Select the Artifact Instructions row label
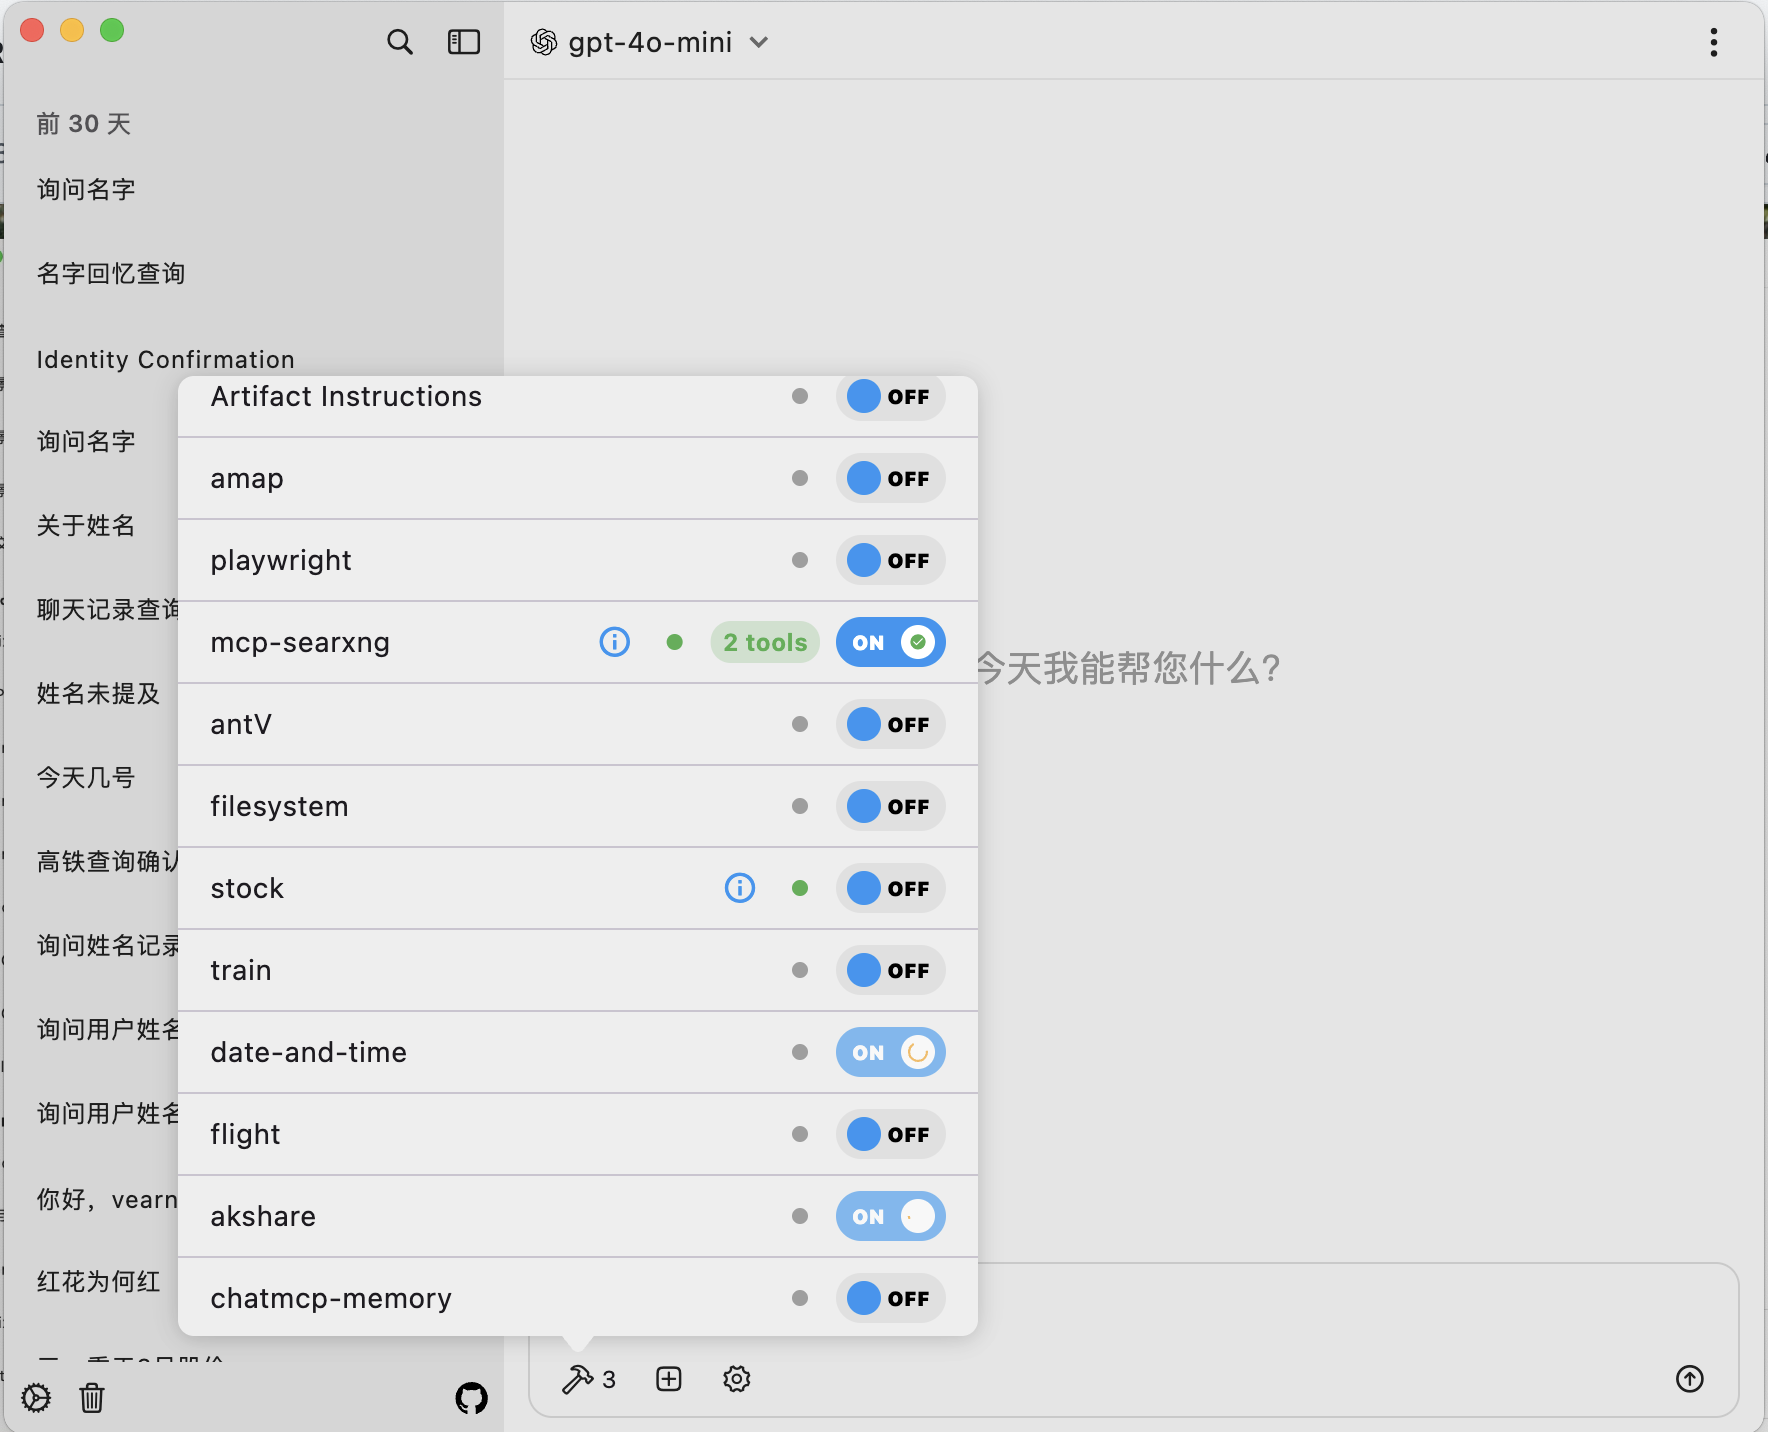Viewport: 1768px width, 1432px height. pos(346,397)
